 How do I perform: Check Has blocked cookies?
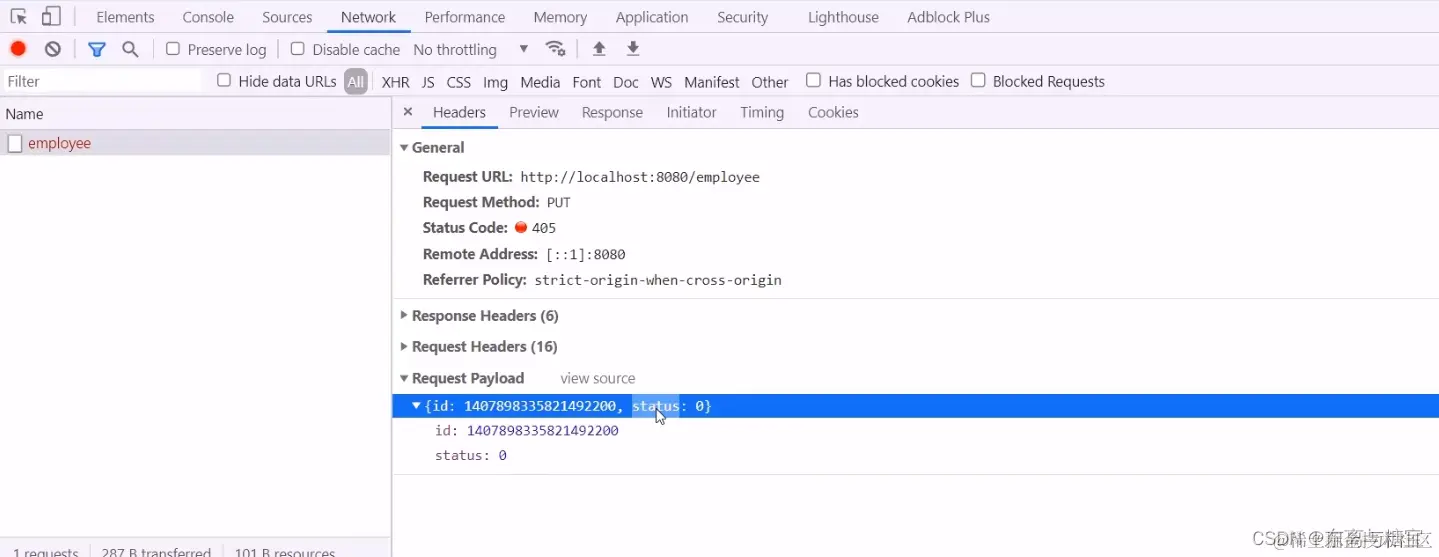tap(813, 81)
